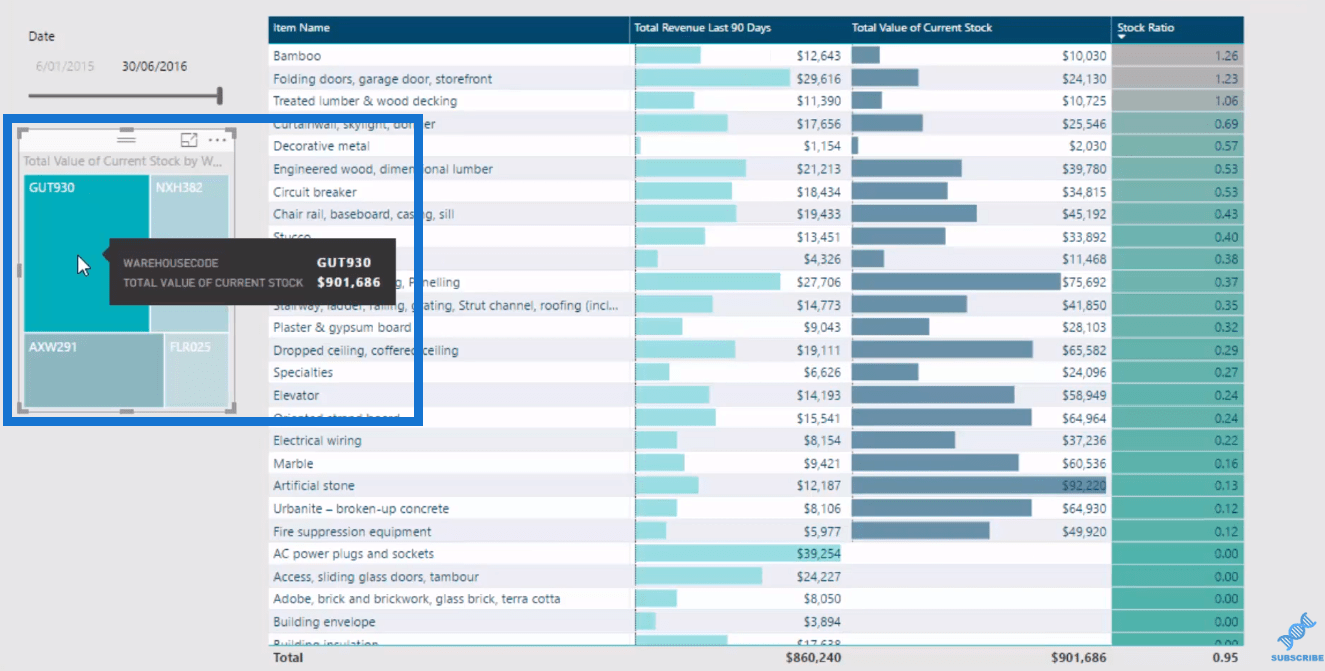Screen dimensions: 1325x671
Task: Open the treemap More options ellipsis
Action: (x=217, y=141)
